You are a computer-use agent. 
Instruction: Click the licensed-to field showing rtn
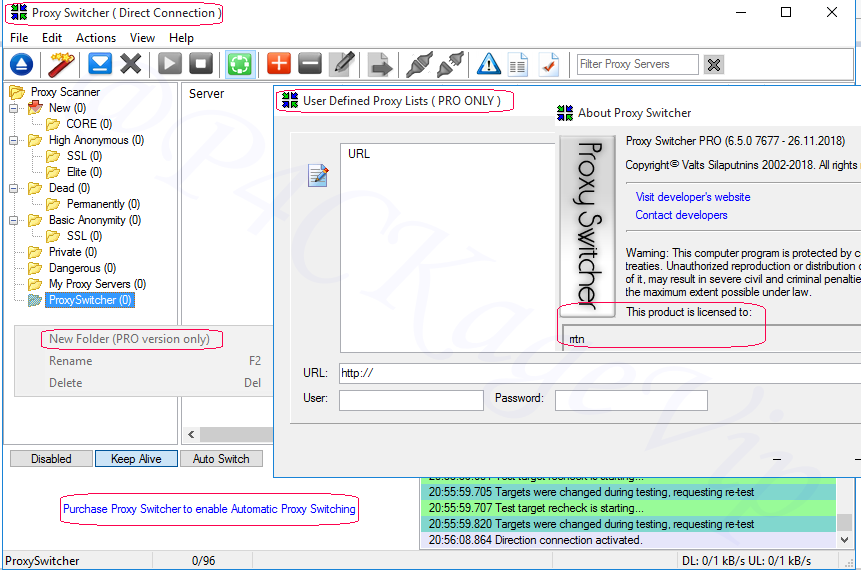pos(712,338)
